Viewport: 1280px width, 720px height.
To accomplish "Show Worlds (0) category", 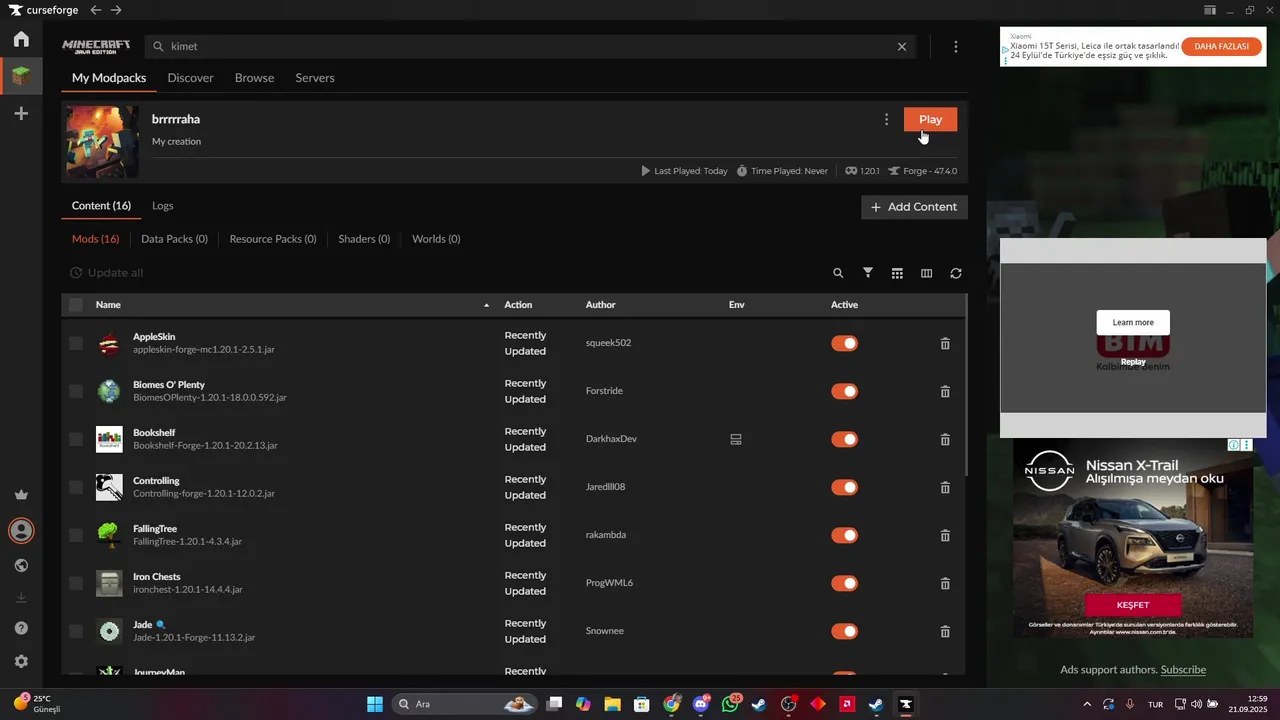I will [436, 239].
